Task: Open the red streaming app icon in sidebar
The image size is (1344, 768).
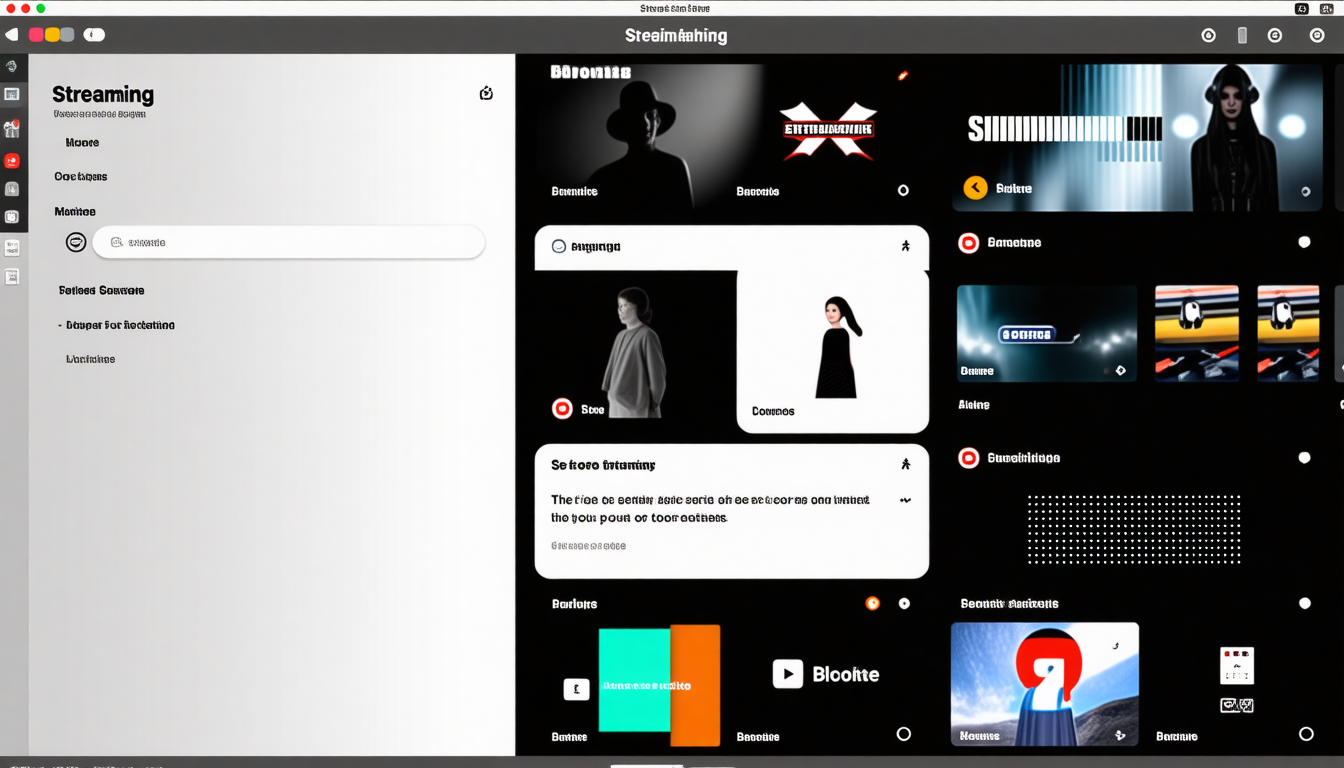Action: (13, 159)
